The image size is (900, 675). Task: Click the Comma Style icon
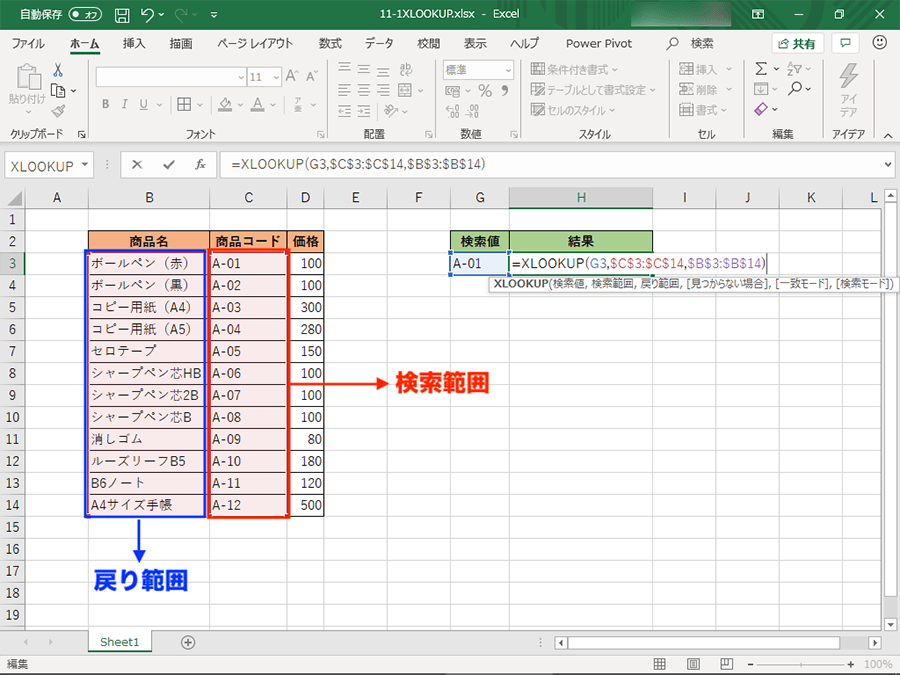coord(505,91)
